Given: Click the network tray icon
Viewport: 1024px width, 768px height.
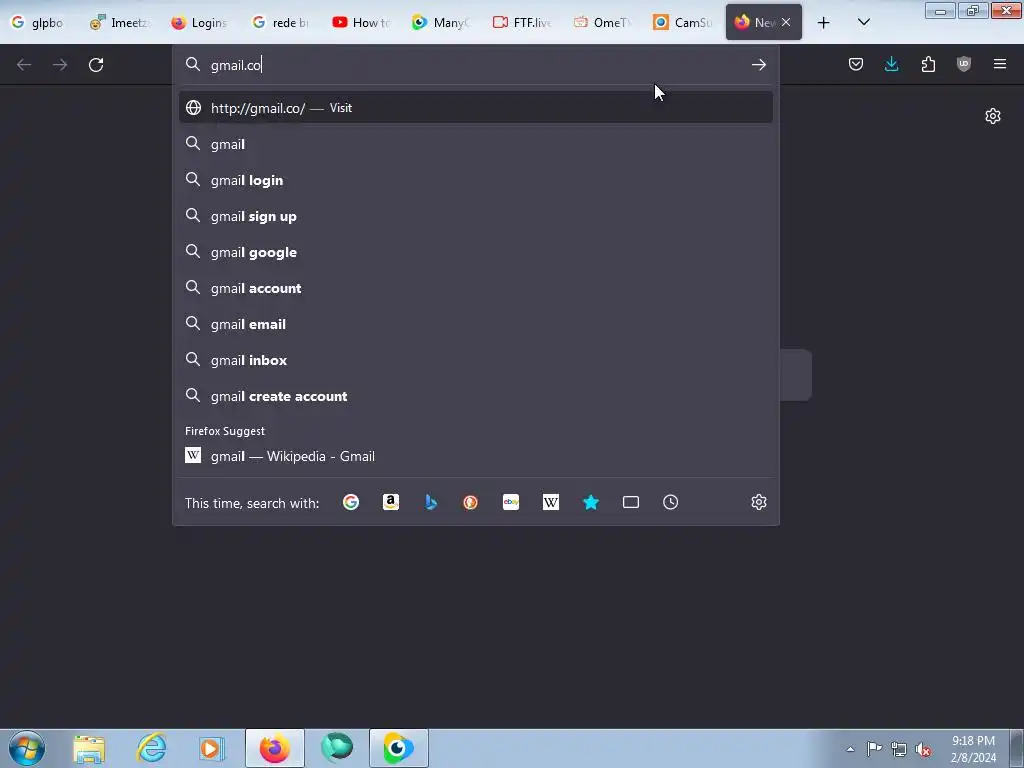Looking at the screenshot, I should 899,749.
